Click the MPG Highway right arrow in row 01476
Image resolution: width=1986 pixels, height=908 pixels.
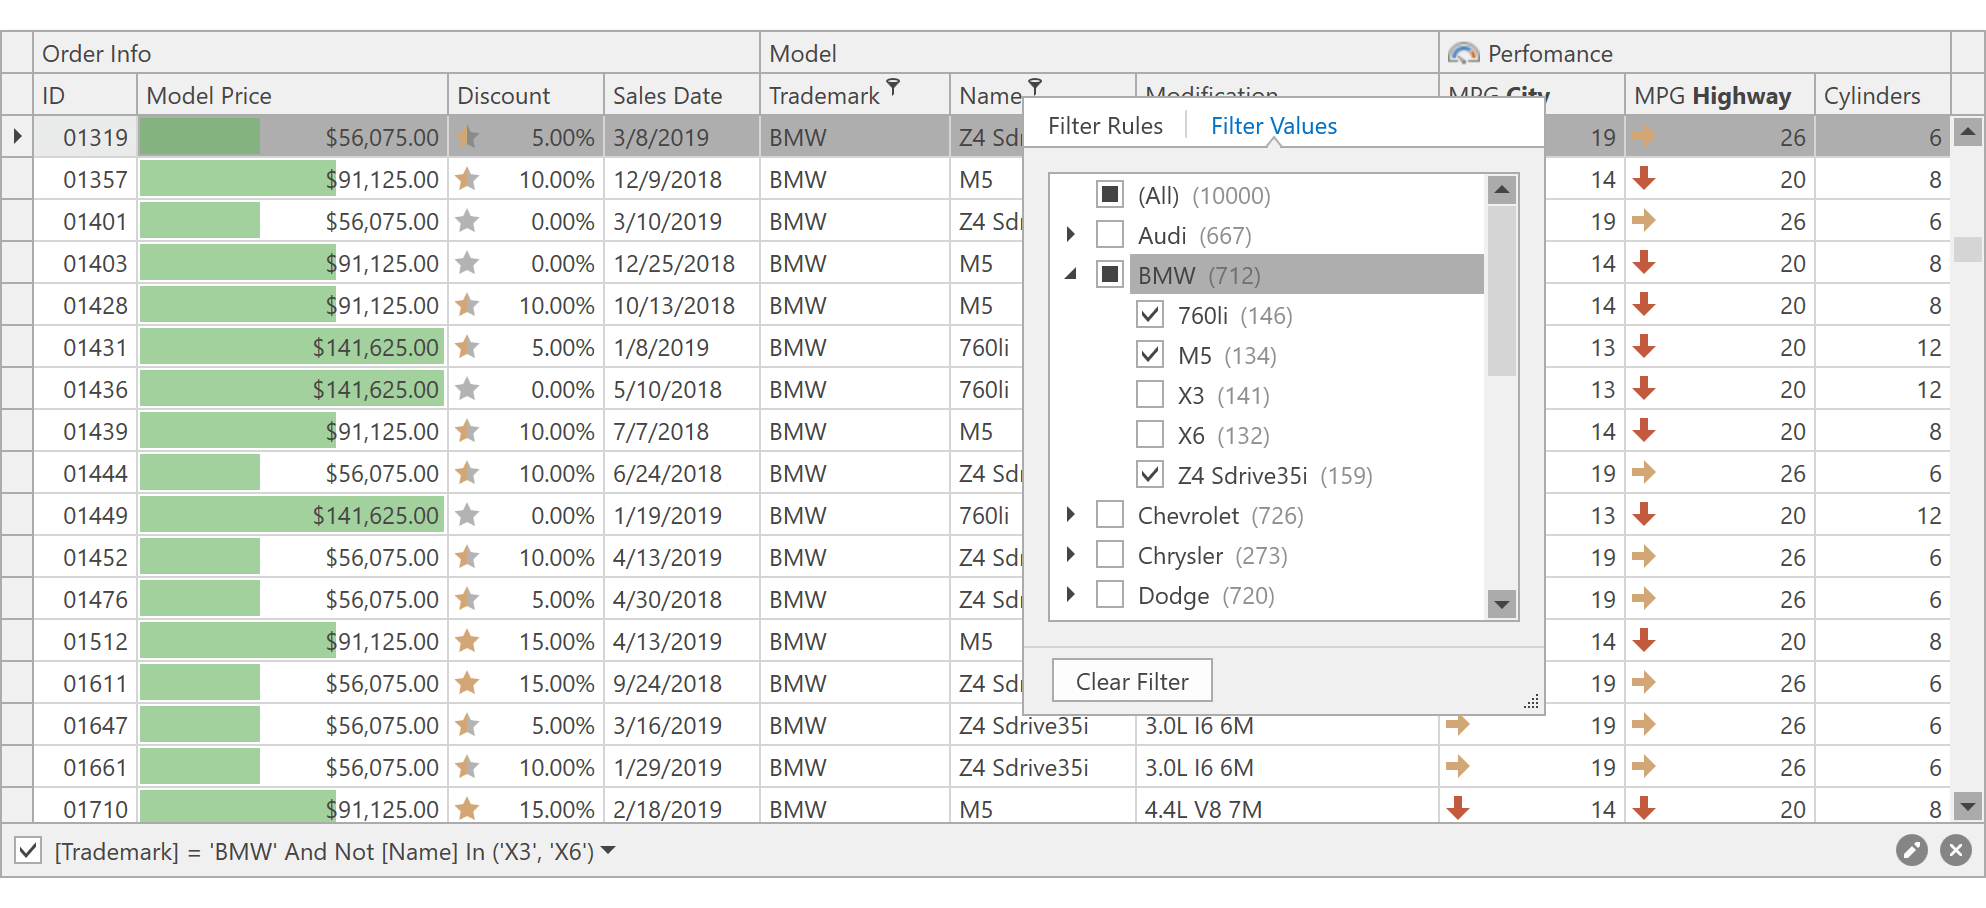pos(1644,599)
